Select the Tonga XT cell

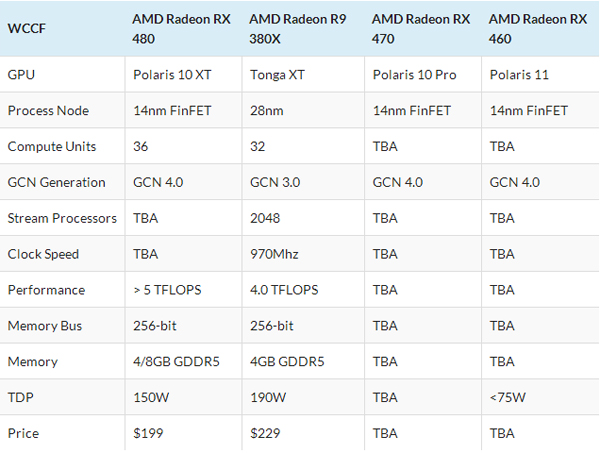click(276, 74)
